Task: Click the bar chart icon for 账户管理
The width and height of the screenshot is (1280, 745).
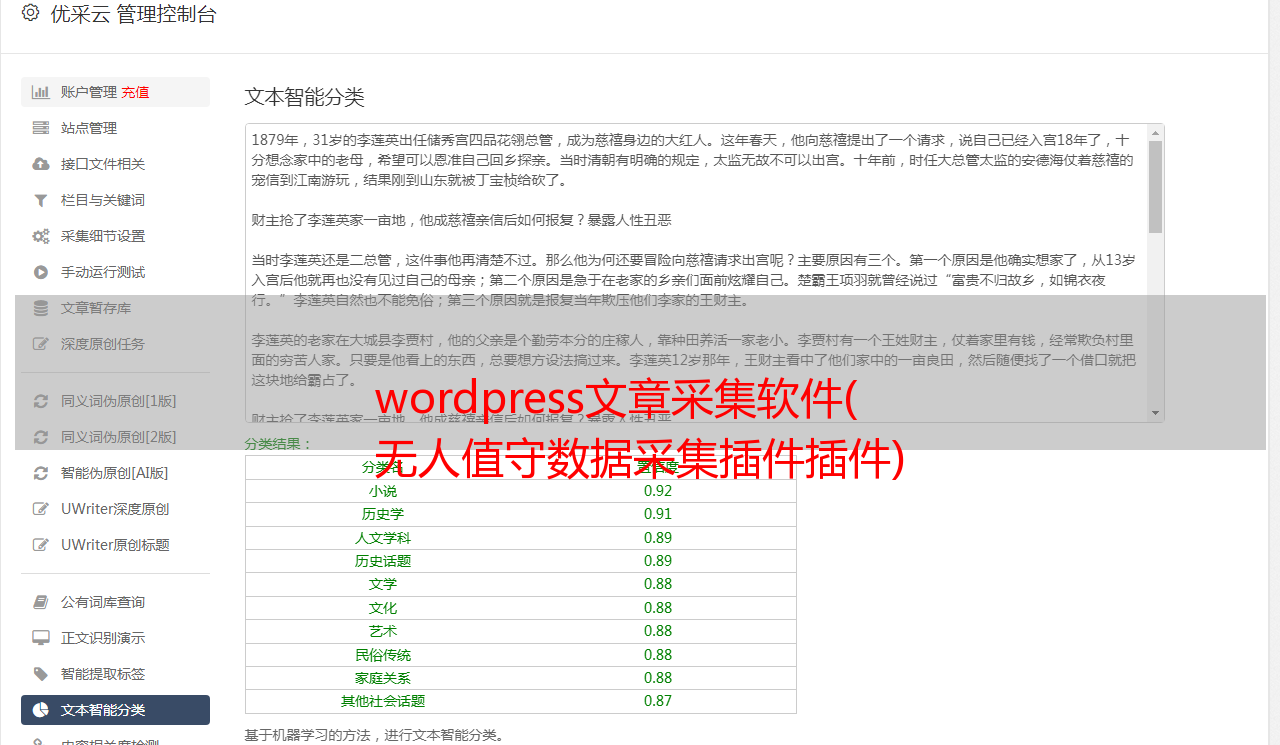Action: (x=41, y=92)
